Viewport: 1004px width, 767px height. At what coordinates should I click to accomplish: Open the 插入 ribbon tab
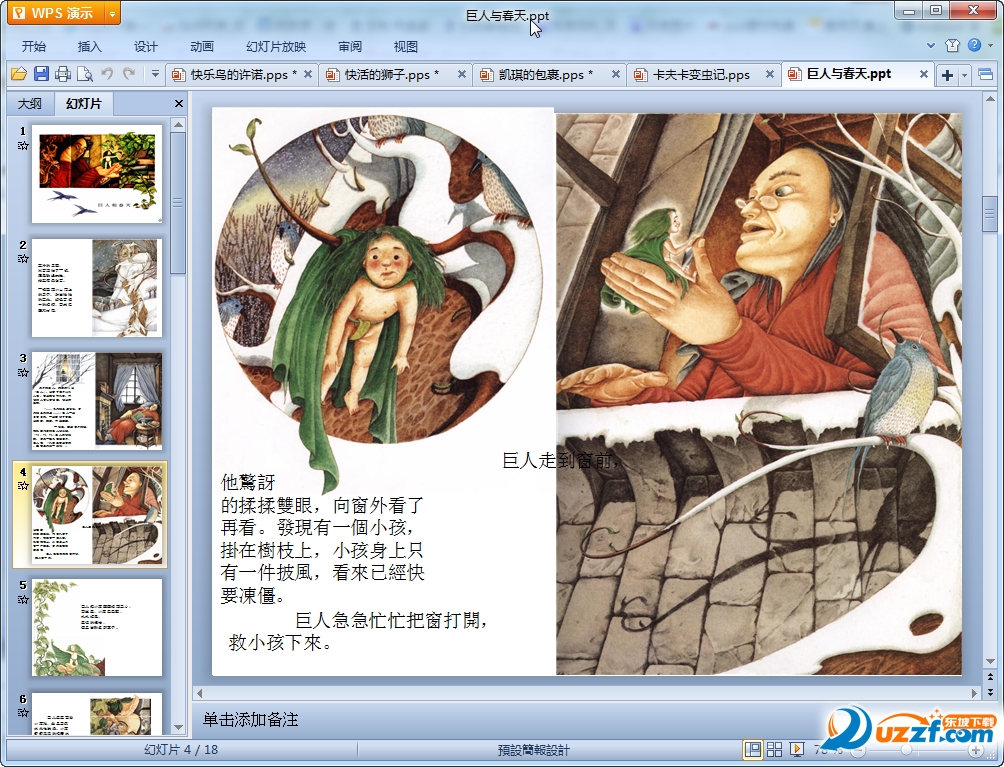pyautogui.click(x=89, y=47)
